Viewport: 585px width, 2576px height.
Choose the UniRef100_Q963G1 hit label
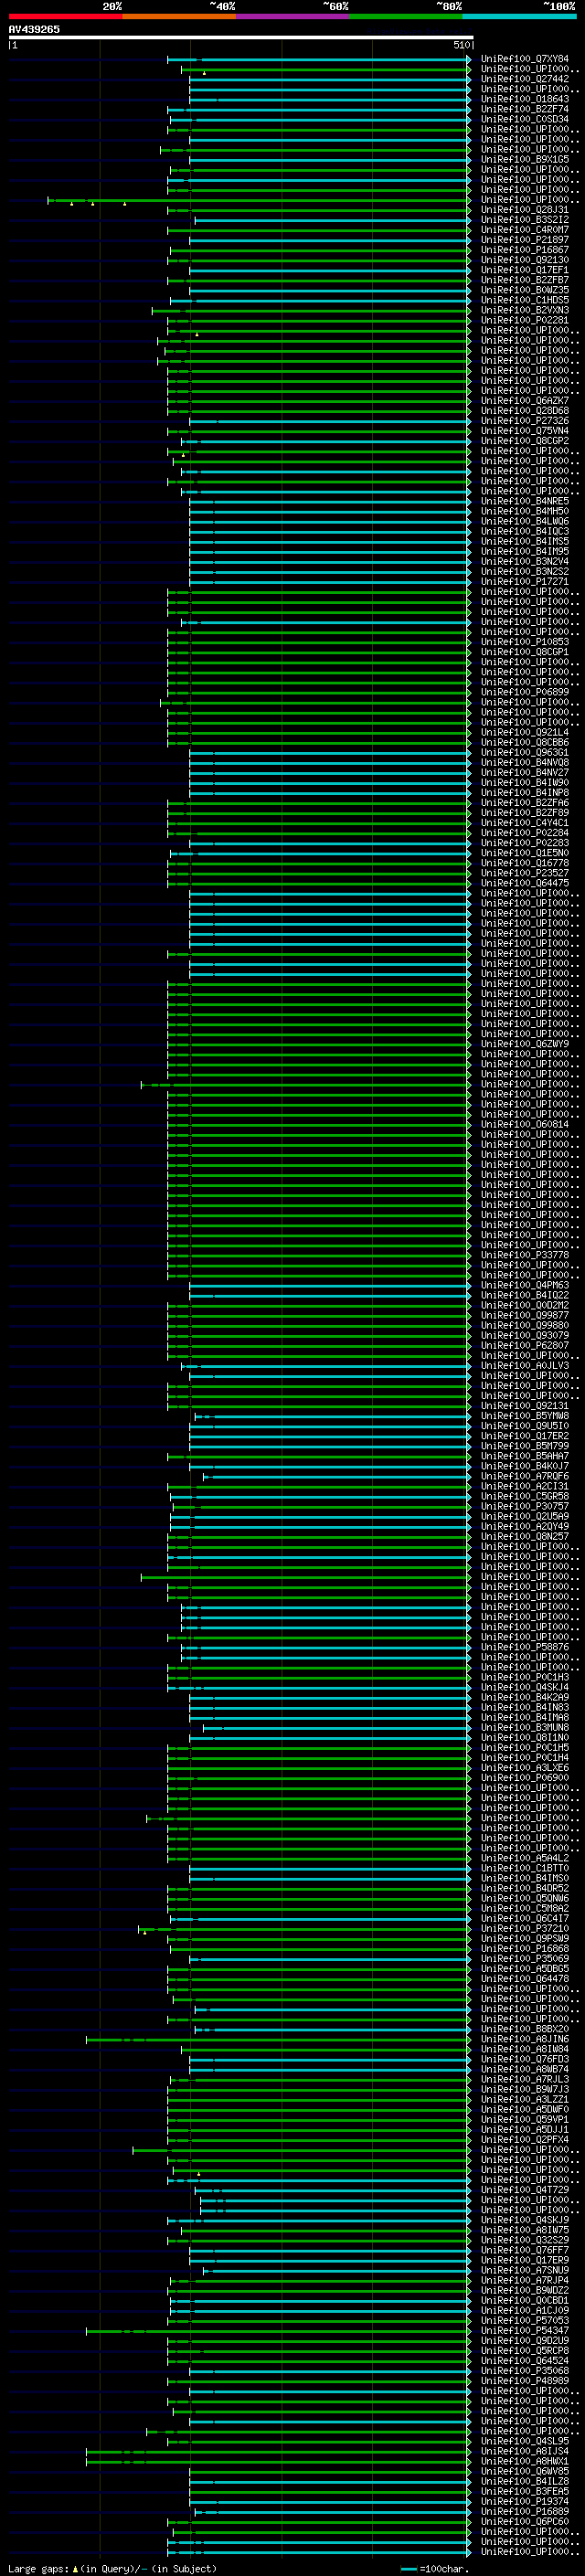pyautogui.click(x=525, y=752)
